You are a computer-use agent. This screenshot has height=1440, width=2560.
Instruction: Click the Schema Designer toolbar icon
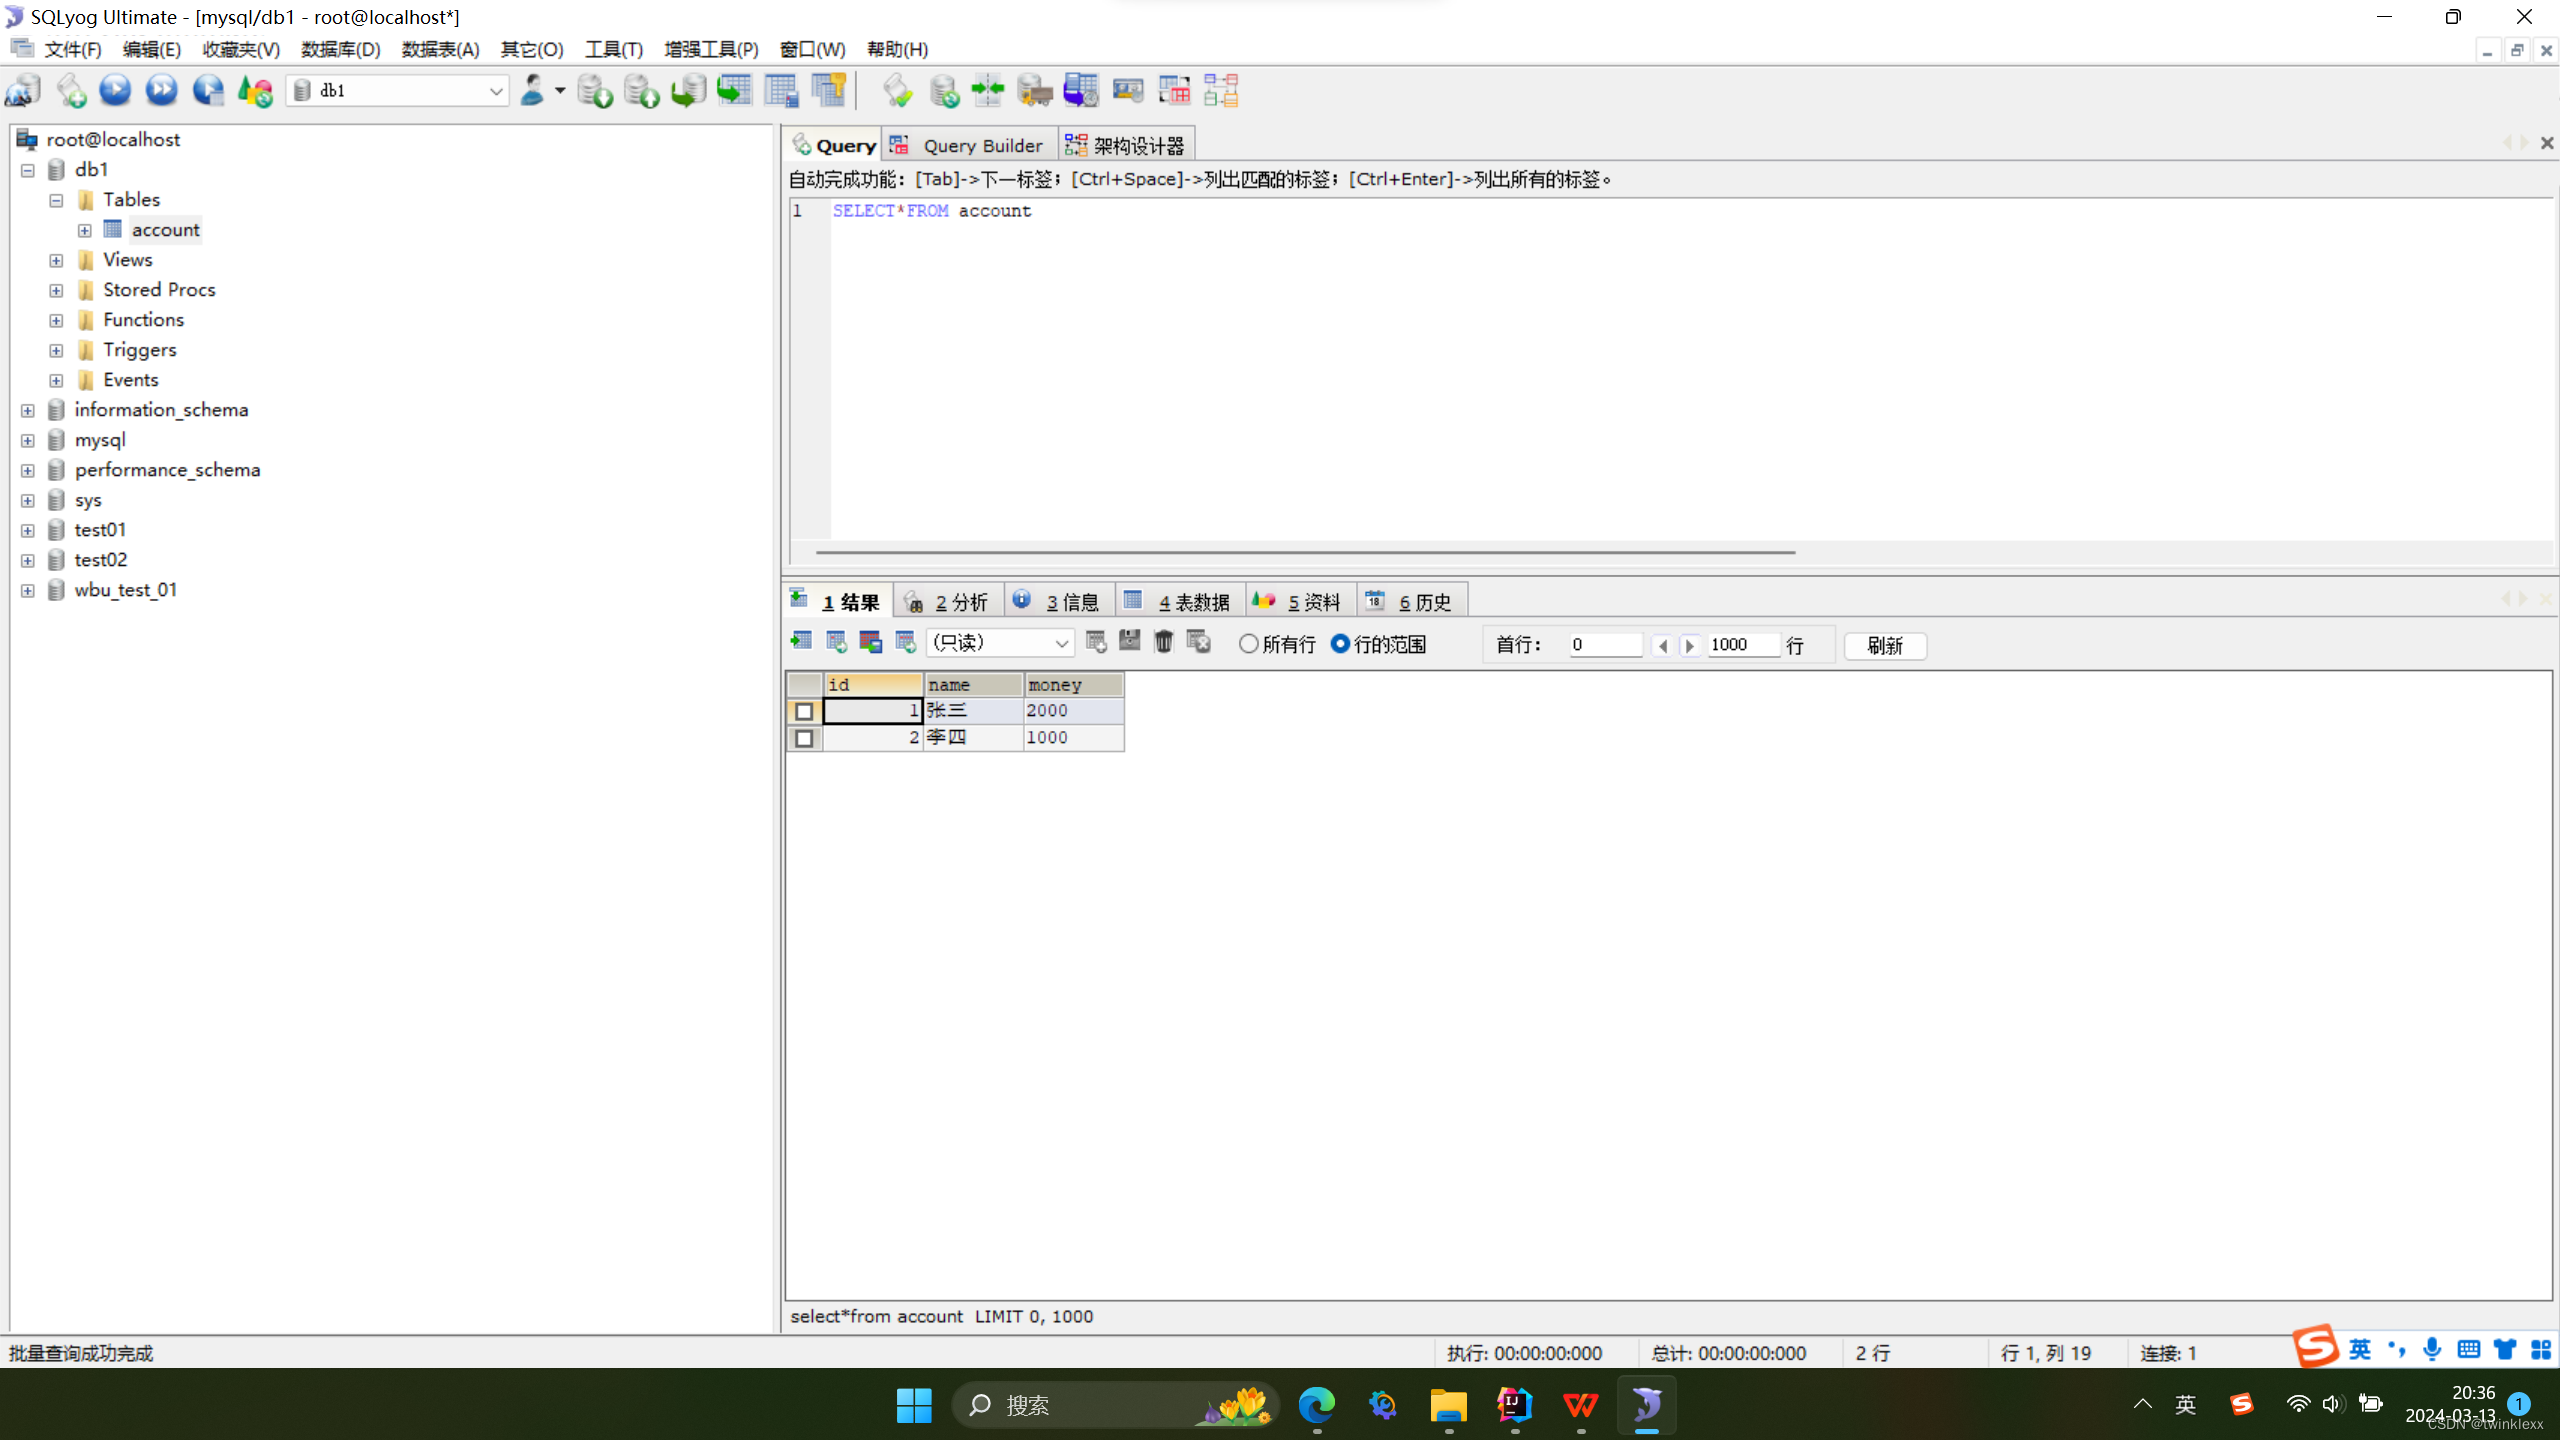pos(1221,91)
